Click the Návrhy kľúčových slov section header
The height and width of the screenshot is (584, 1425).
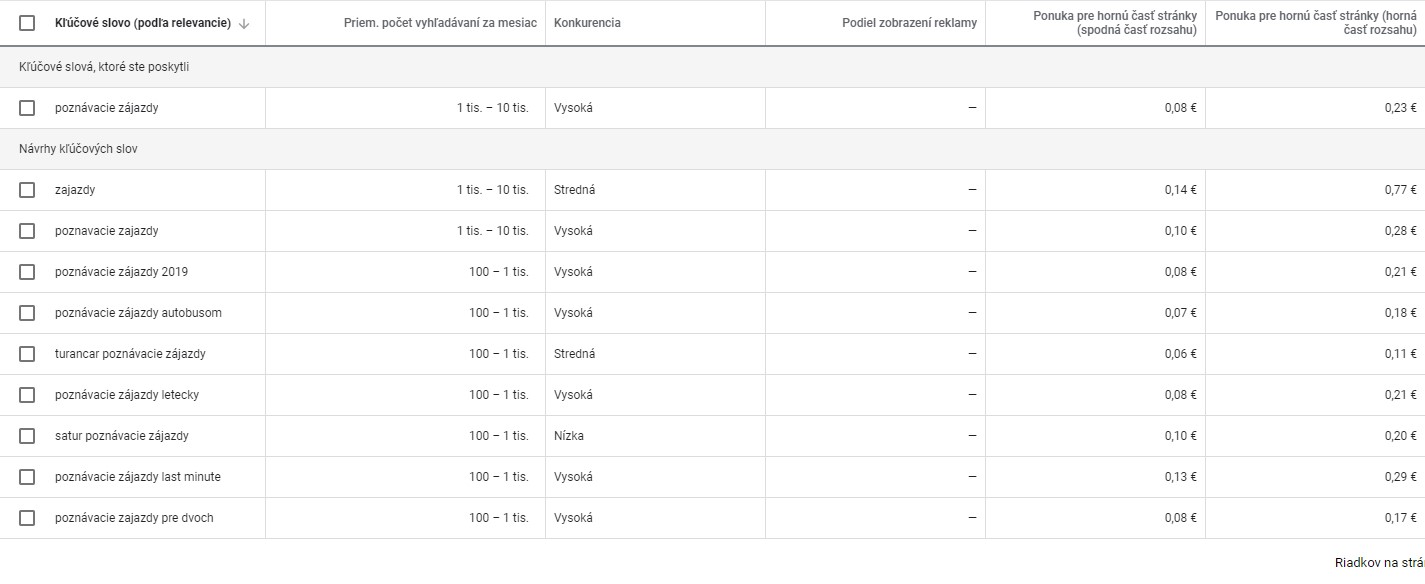tap(78, 149)
